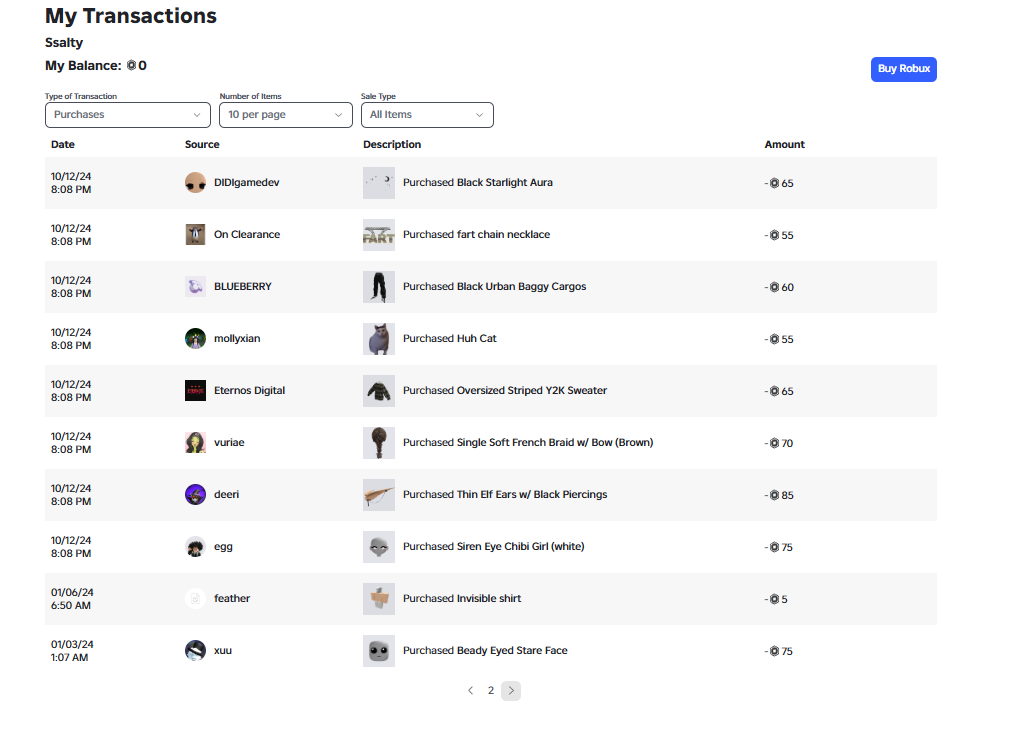1033x731 pixels.
Task: Open the Purchased Beady Eyed Stare Face link
Action: click(485, 651)
